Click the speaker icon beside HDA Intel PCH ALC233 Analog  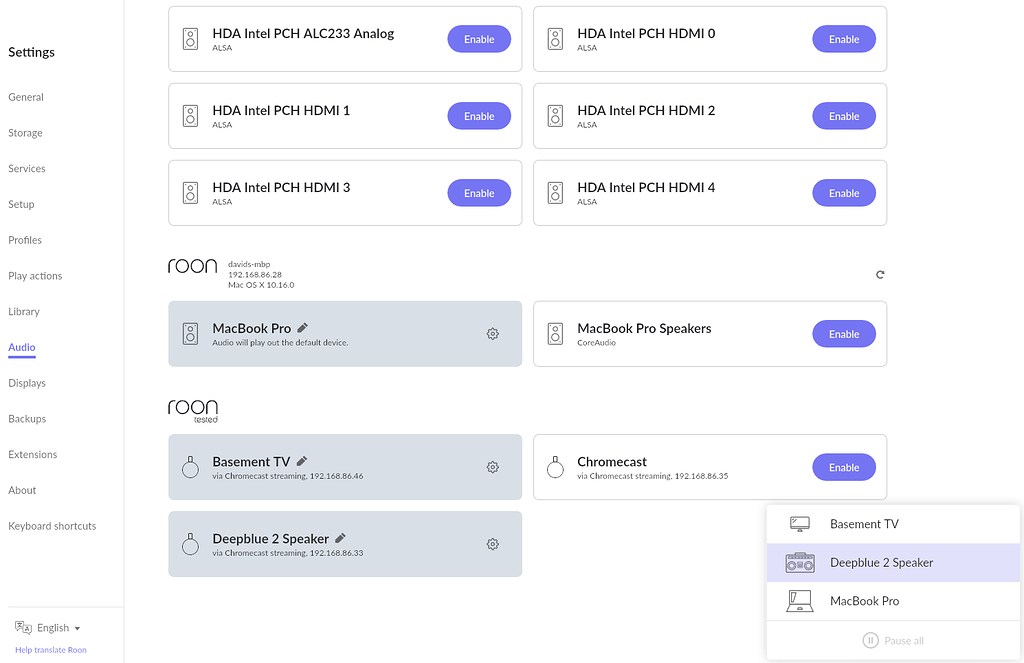[190, 39]
